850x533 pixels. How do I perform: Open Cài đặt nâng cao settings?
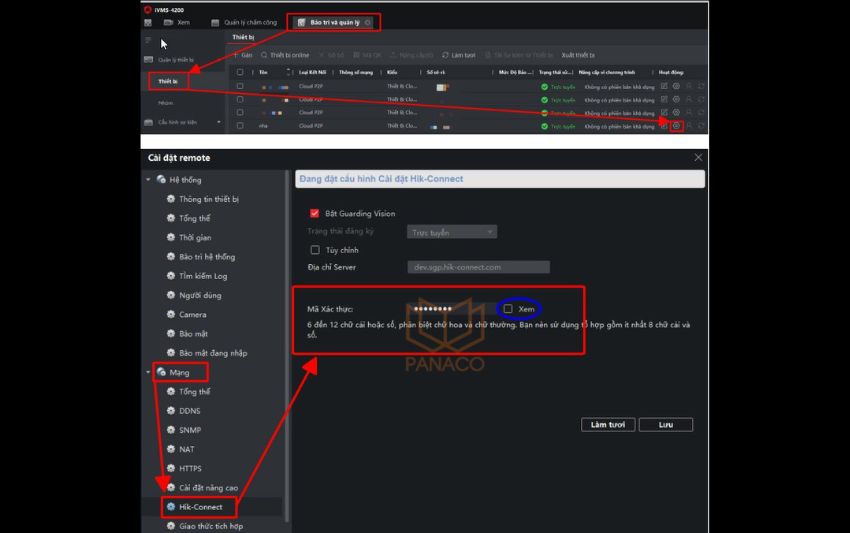point(202,487)
